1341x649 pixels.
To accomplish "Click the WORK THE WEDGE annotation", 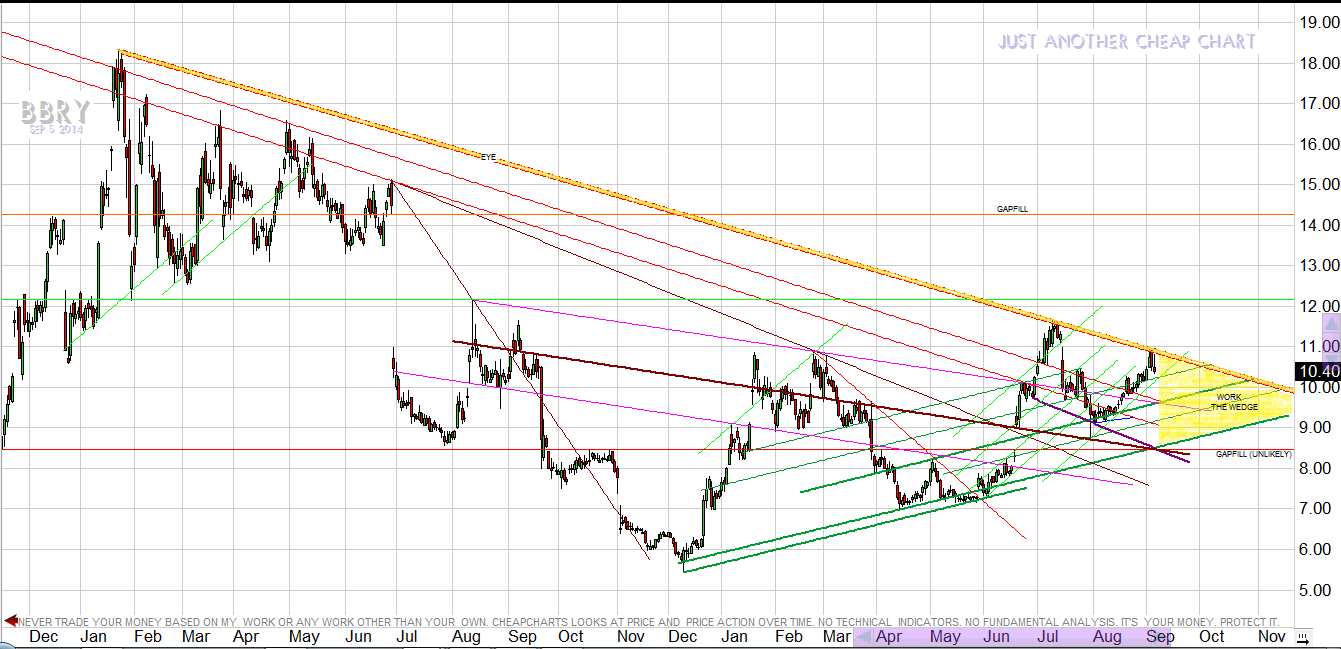I will [x=1229, y=402].
